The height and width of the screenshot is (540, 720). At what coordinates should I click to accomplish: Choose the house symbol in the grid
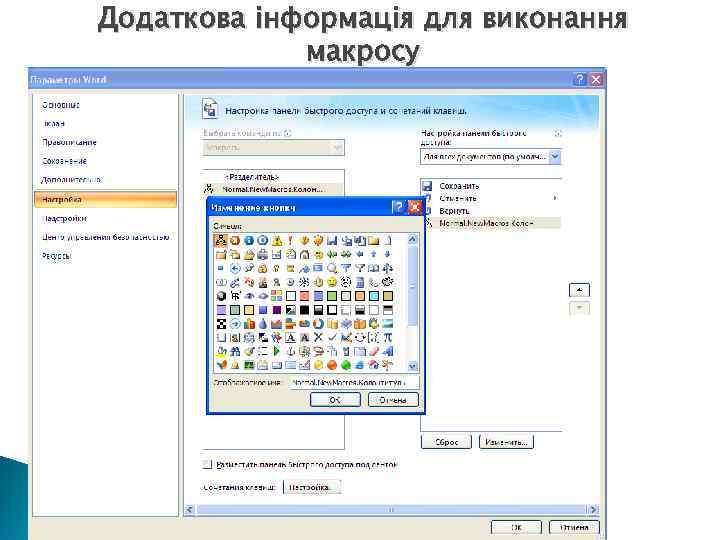click(x=304, y=254)
